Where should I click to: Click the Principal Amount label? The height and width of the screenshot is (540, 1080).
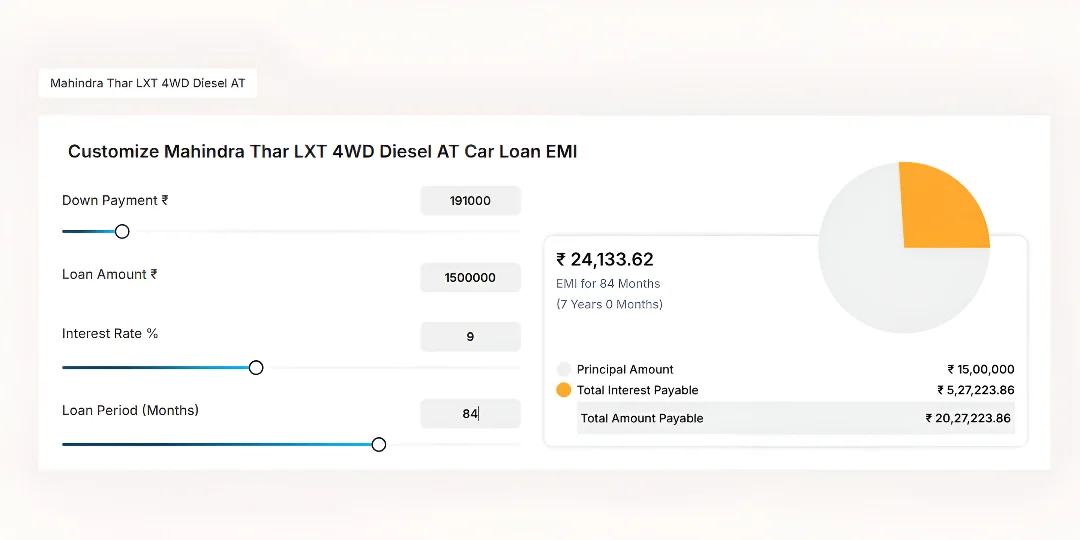[625, 369]
